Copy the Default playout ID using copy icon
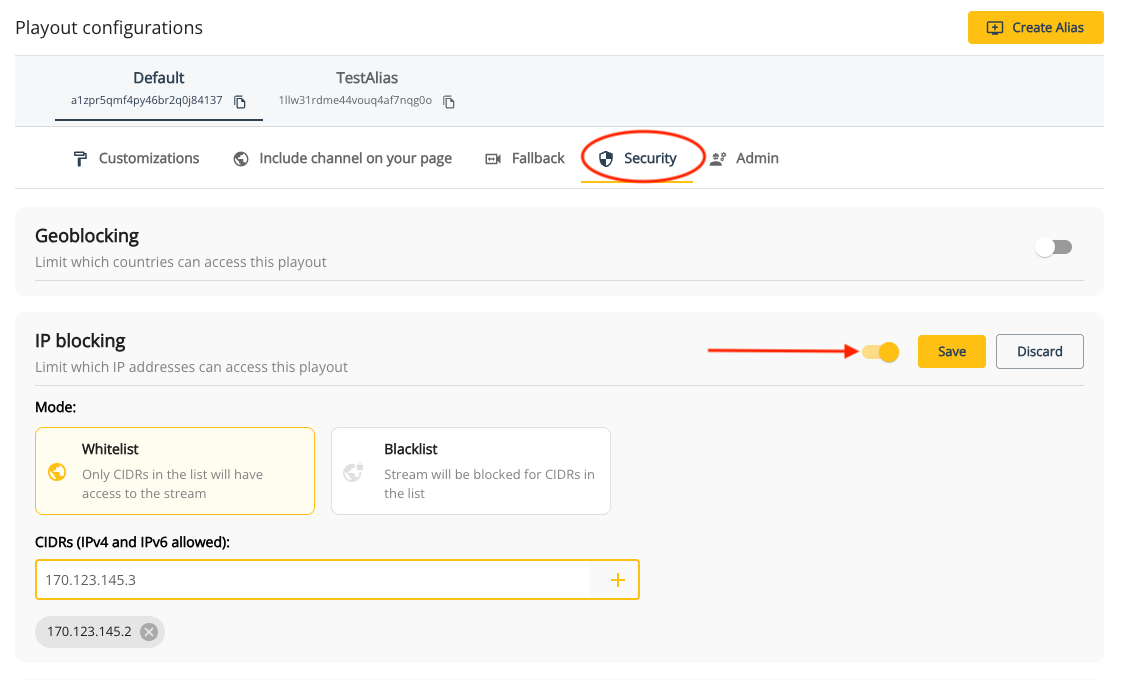Viewport: 1121px width, 680px height. point(238,101)
